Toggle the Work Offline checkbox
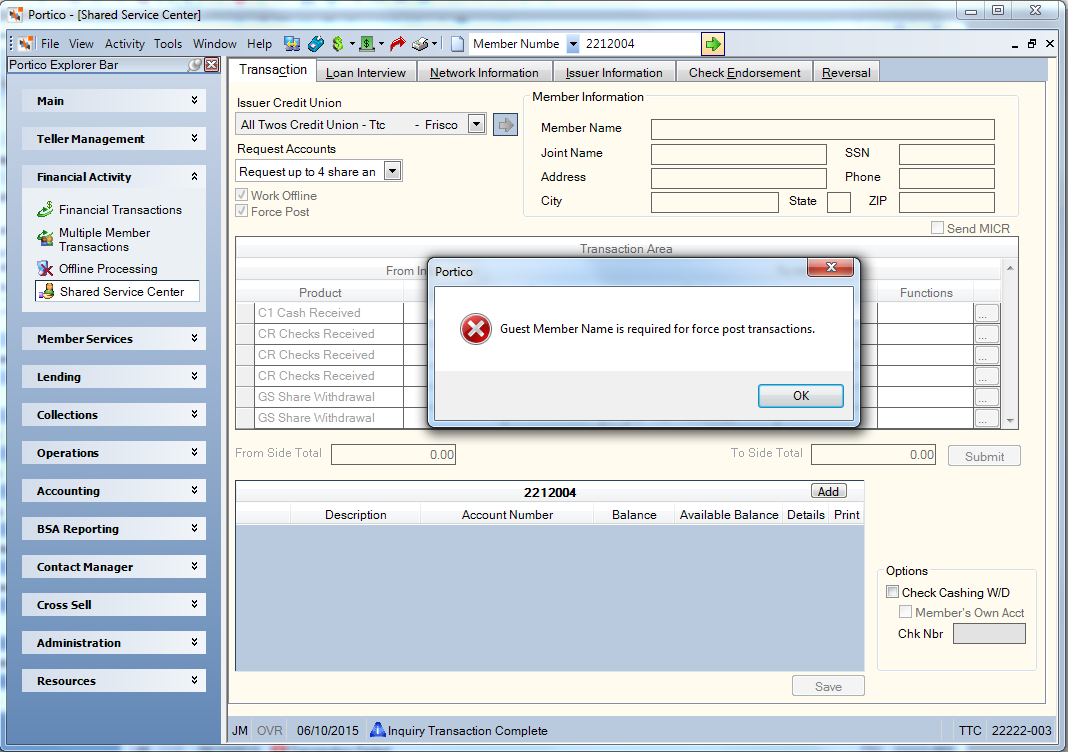Image resolution: width=1068 pixels, height=752 pixels. 241,195
